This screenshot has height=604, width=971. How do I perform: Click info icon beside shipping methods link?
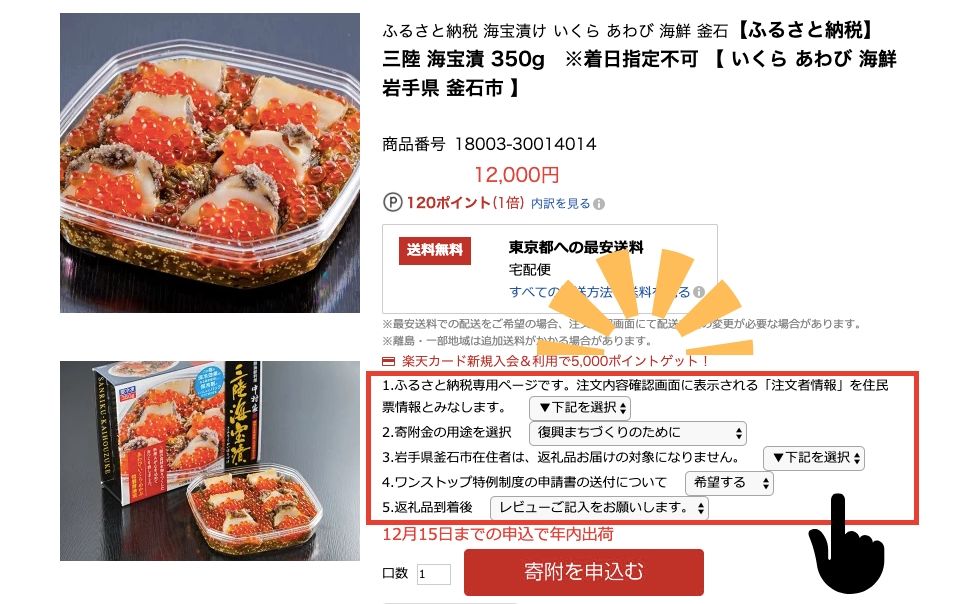[699, 292]
